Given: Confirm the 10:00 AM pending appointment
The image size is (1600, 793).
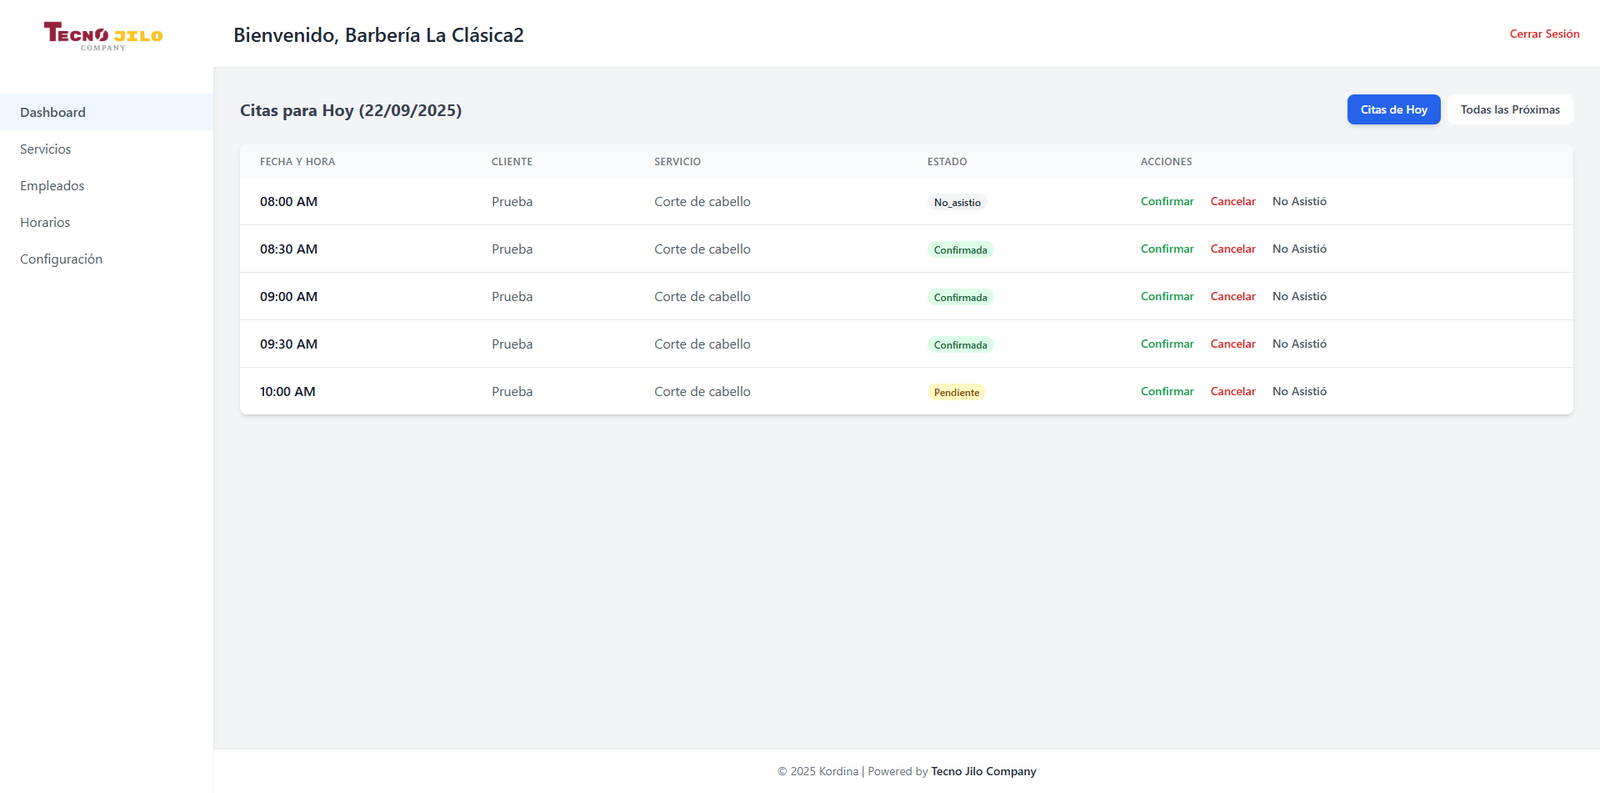Looking at the screenshot, I should click(1167, 391).
